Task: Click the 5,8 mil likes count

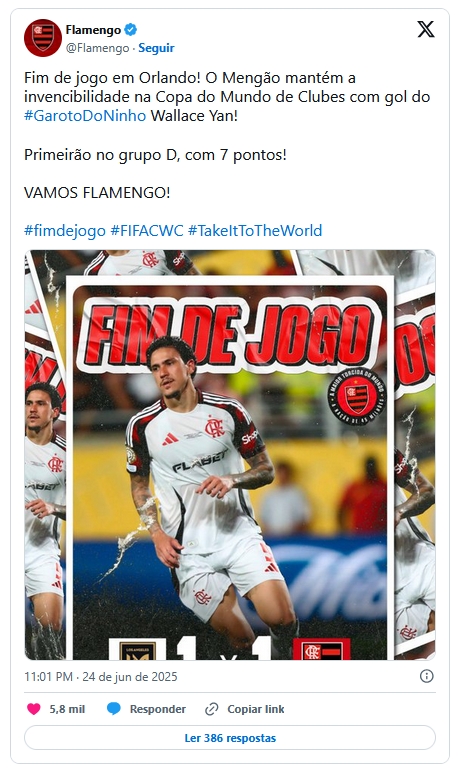Action: [x=67, y=709]
